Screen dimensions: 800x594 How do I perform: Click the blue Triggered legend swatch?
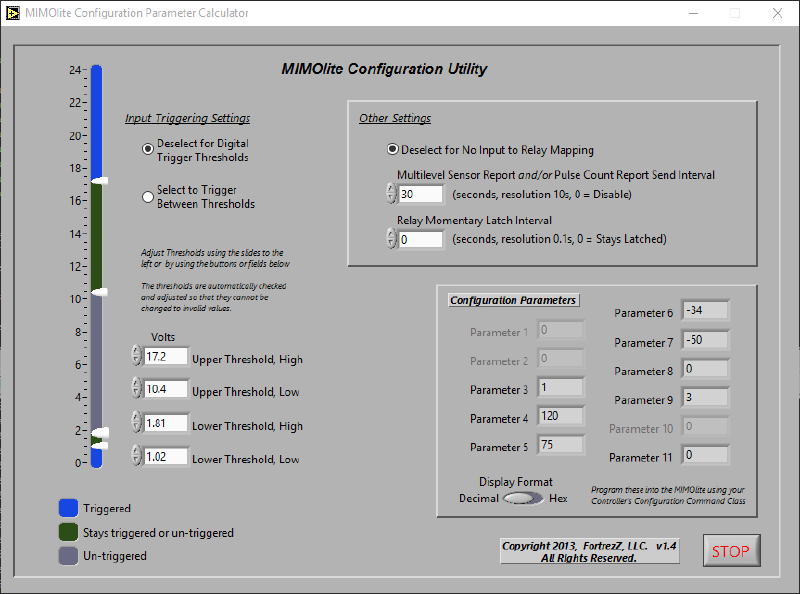[68, 508]
